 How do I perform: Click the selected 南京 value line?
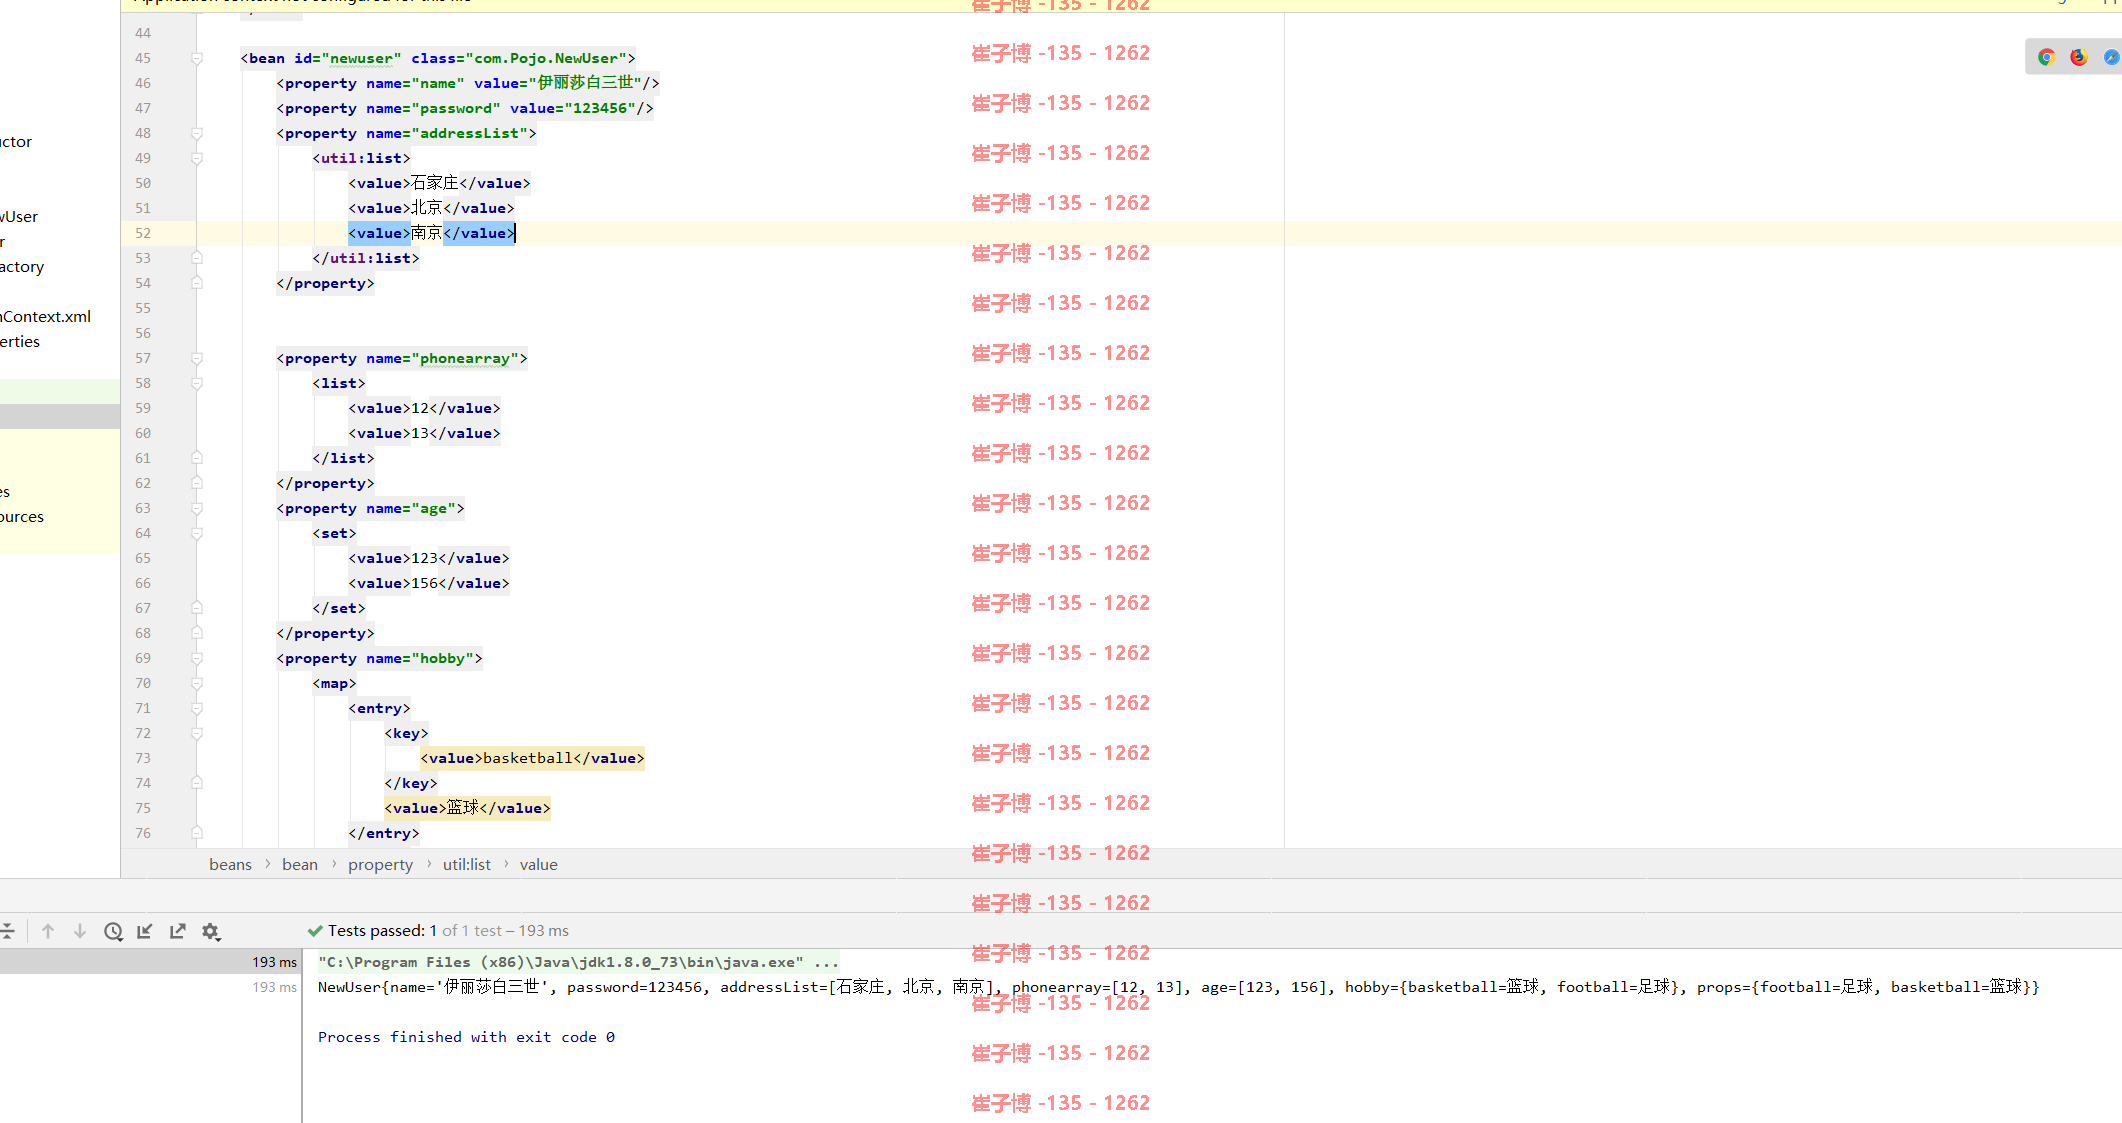pos(431,233)
